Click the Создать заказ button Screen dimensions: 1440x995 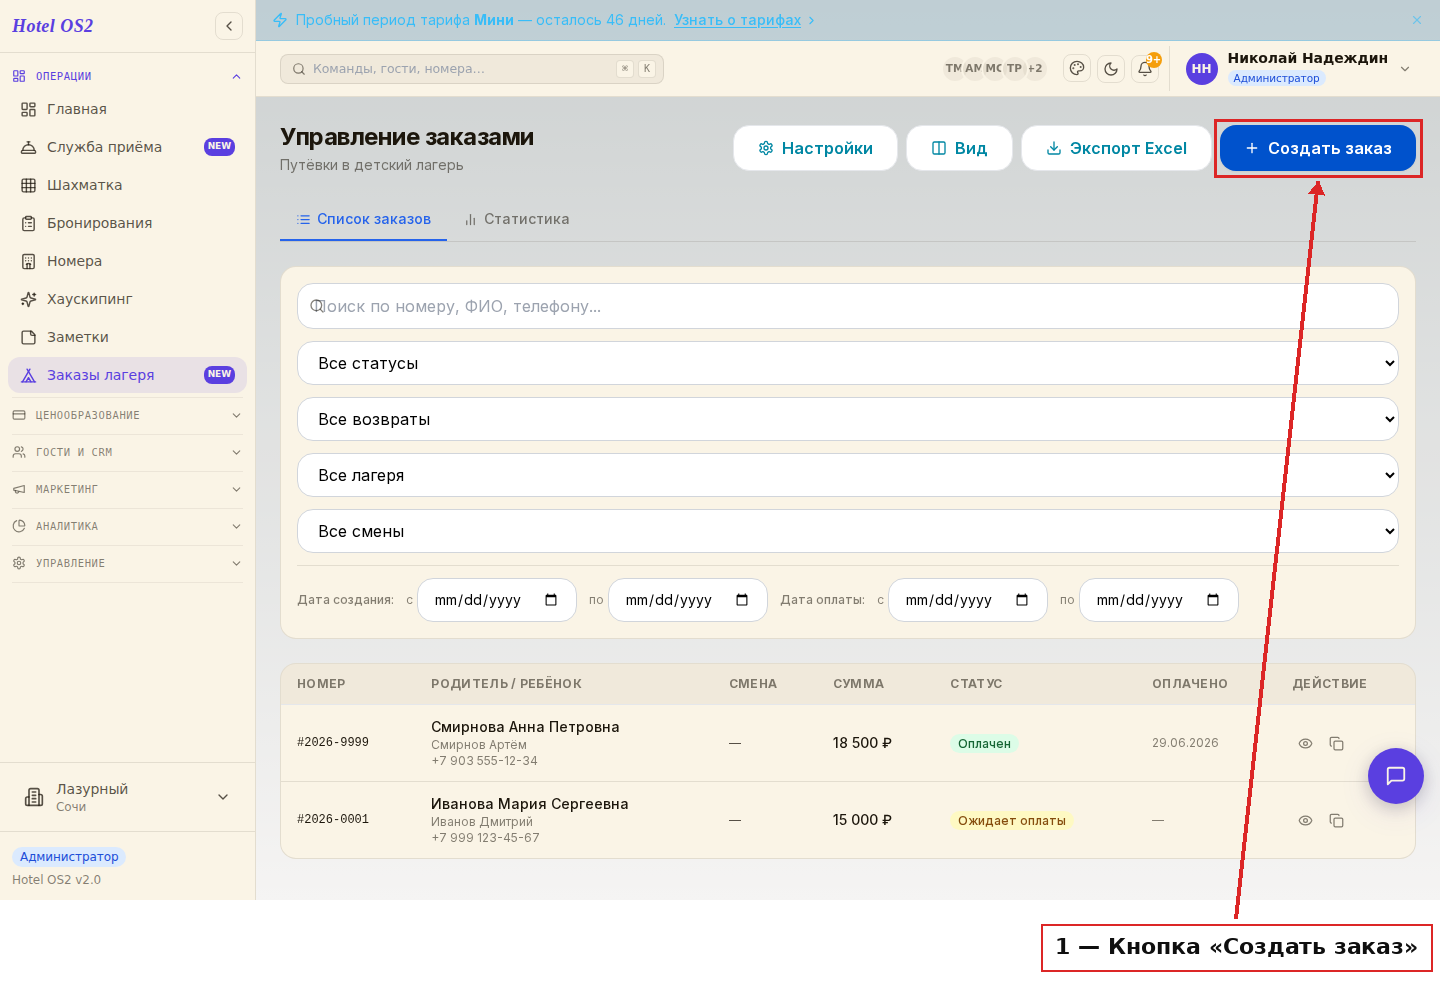(1318, 148)
